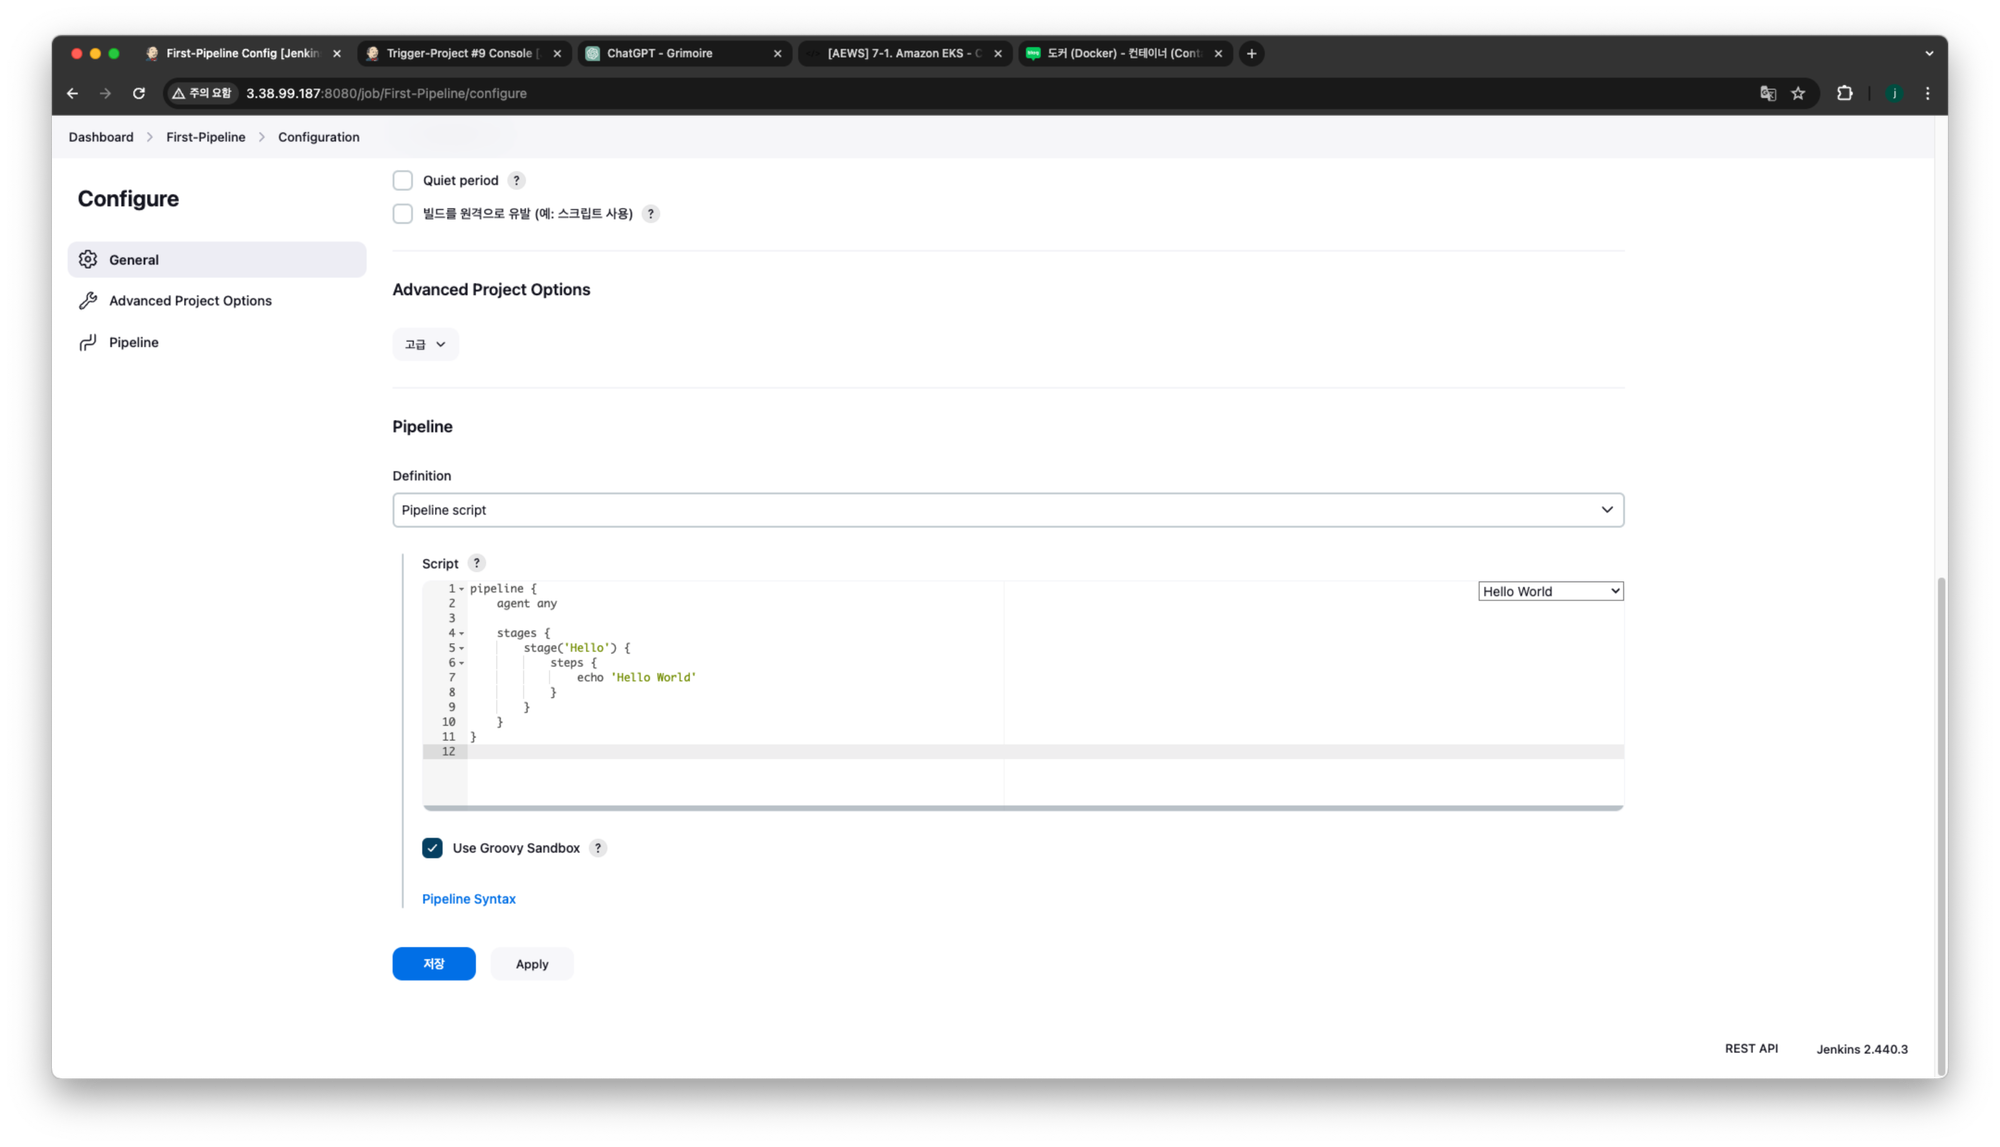The height and width of the screenshot is (1147, 2000).
Task: Open Pipeline section from sidebar icon
Action: (x=88, y=342)
